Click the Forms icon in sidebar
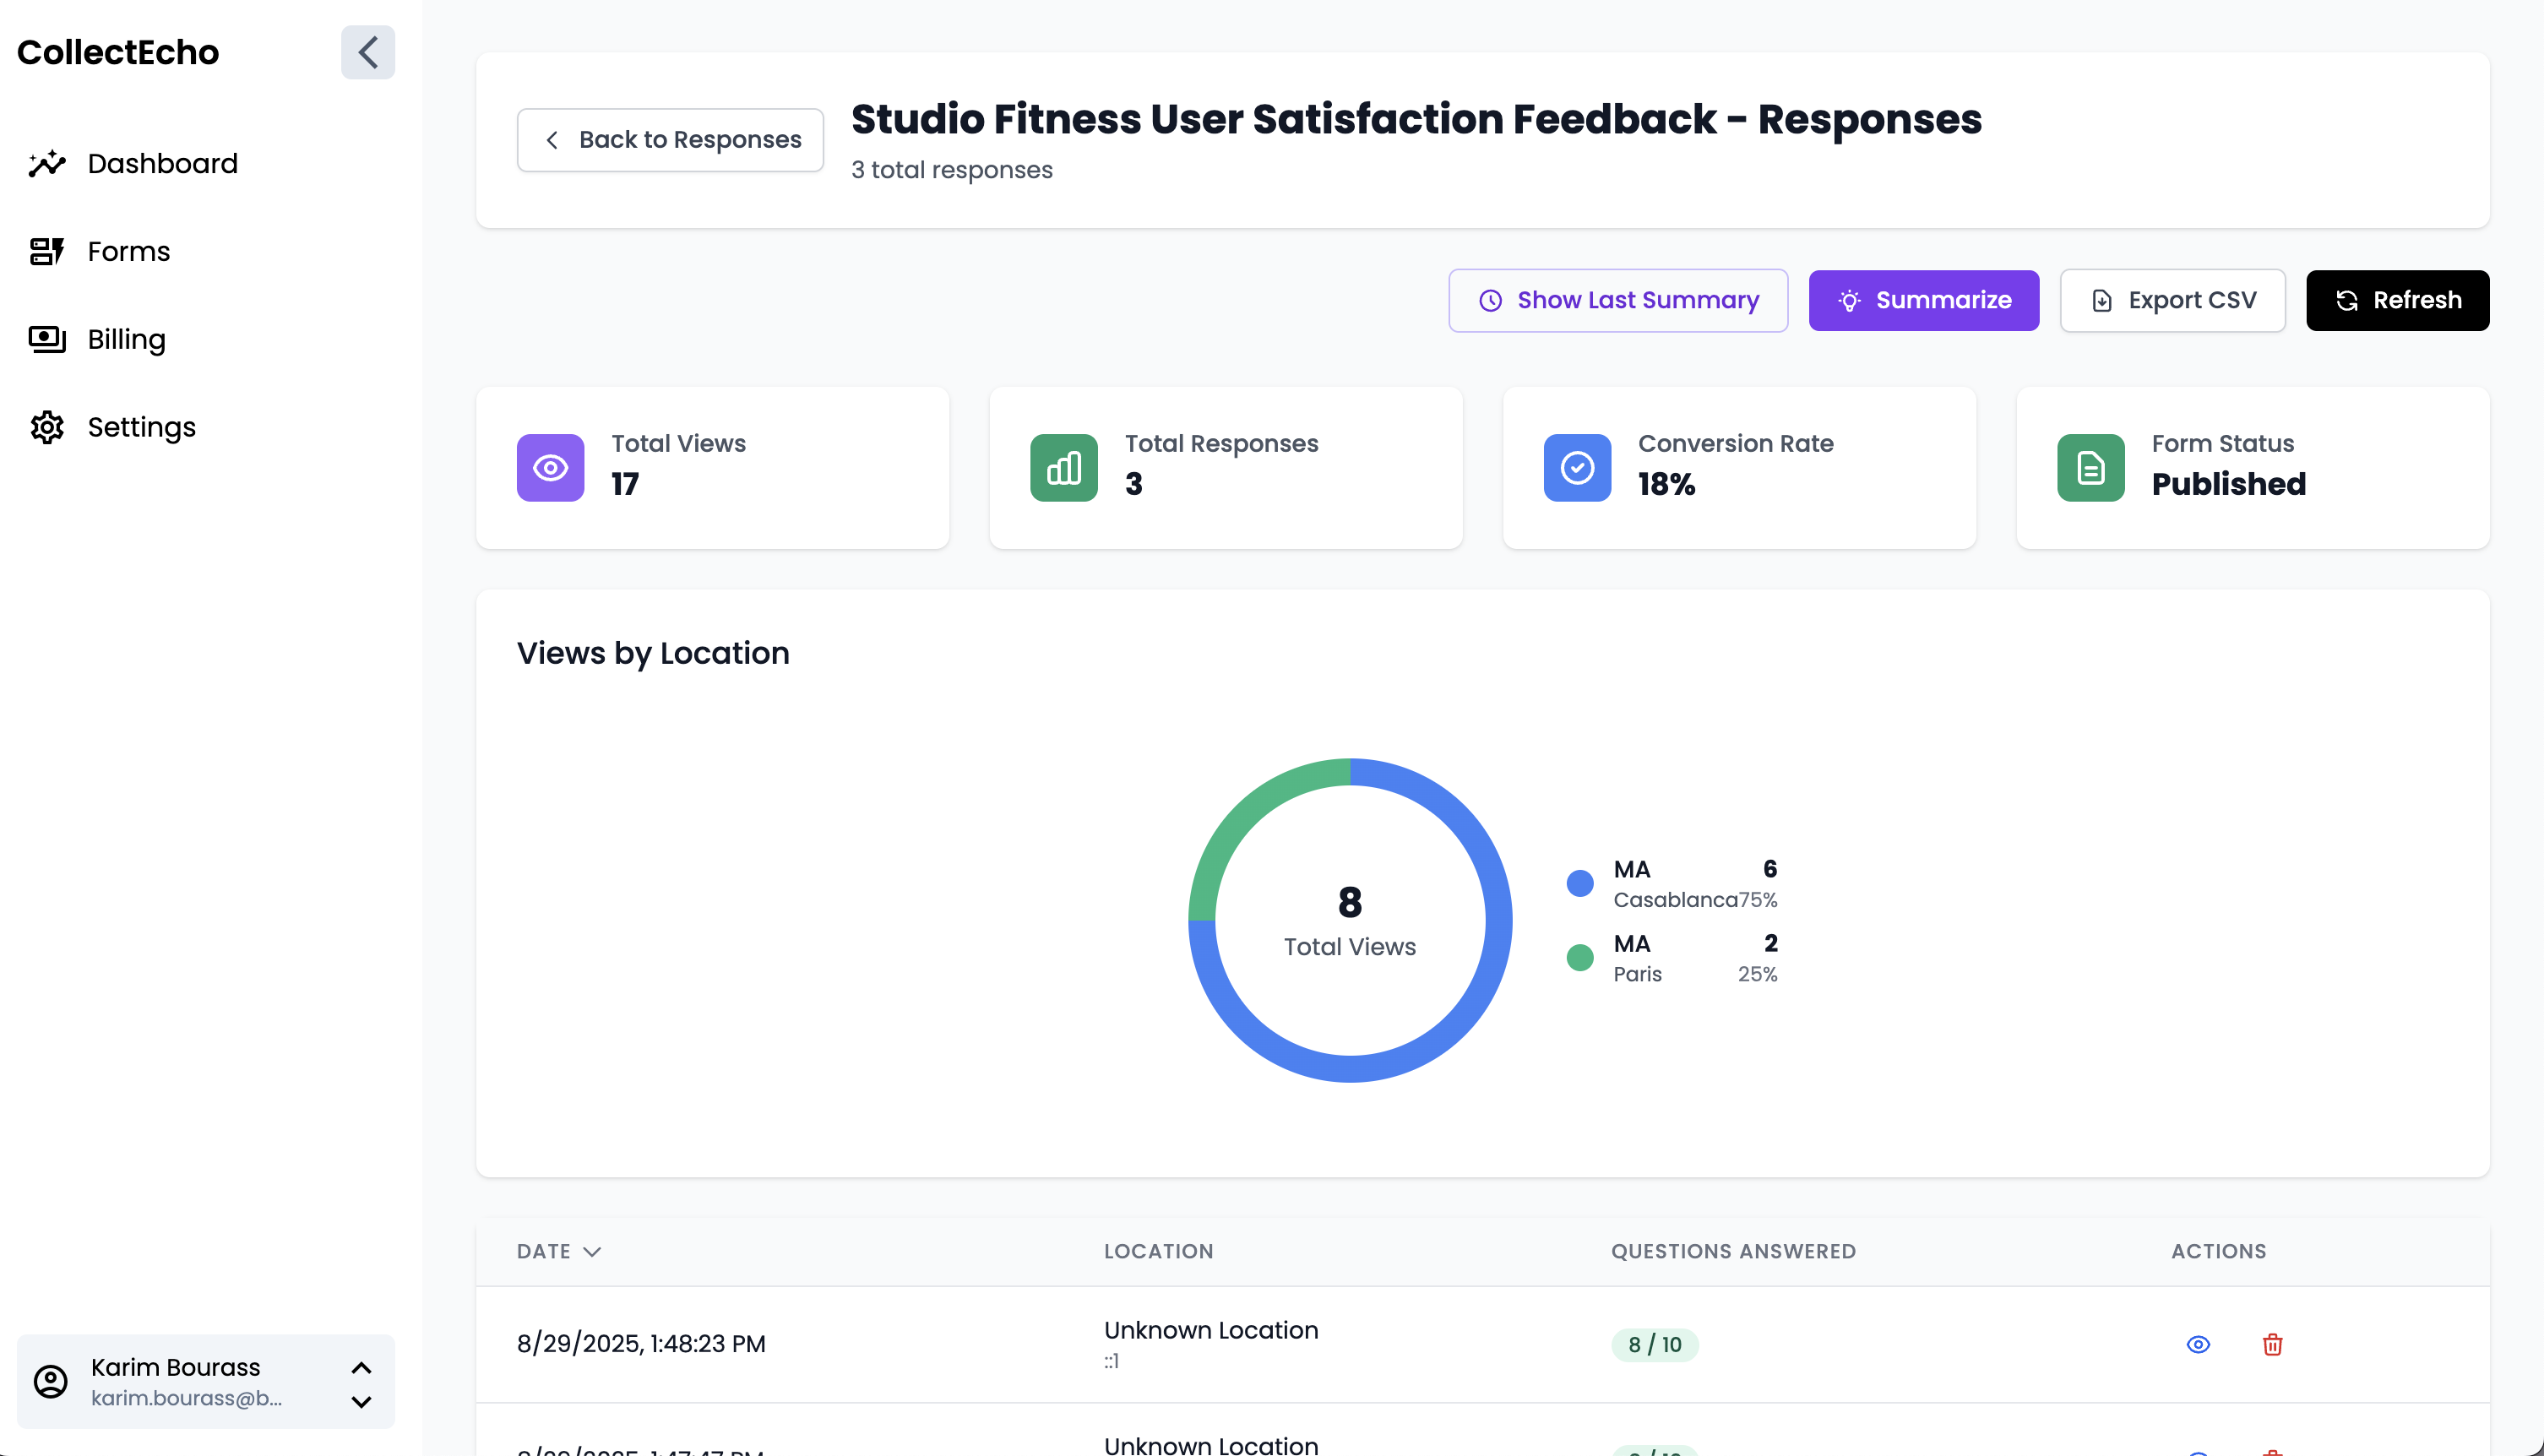This screenshot has height=1456, width=2544. pos(47,251)
